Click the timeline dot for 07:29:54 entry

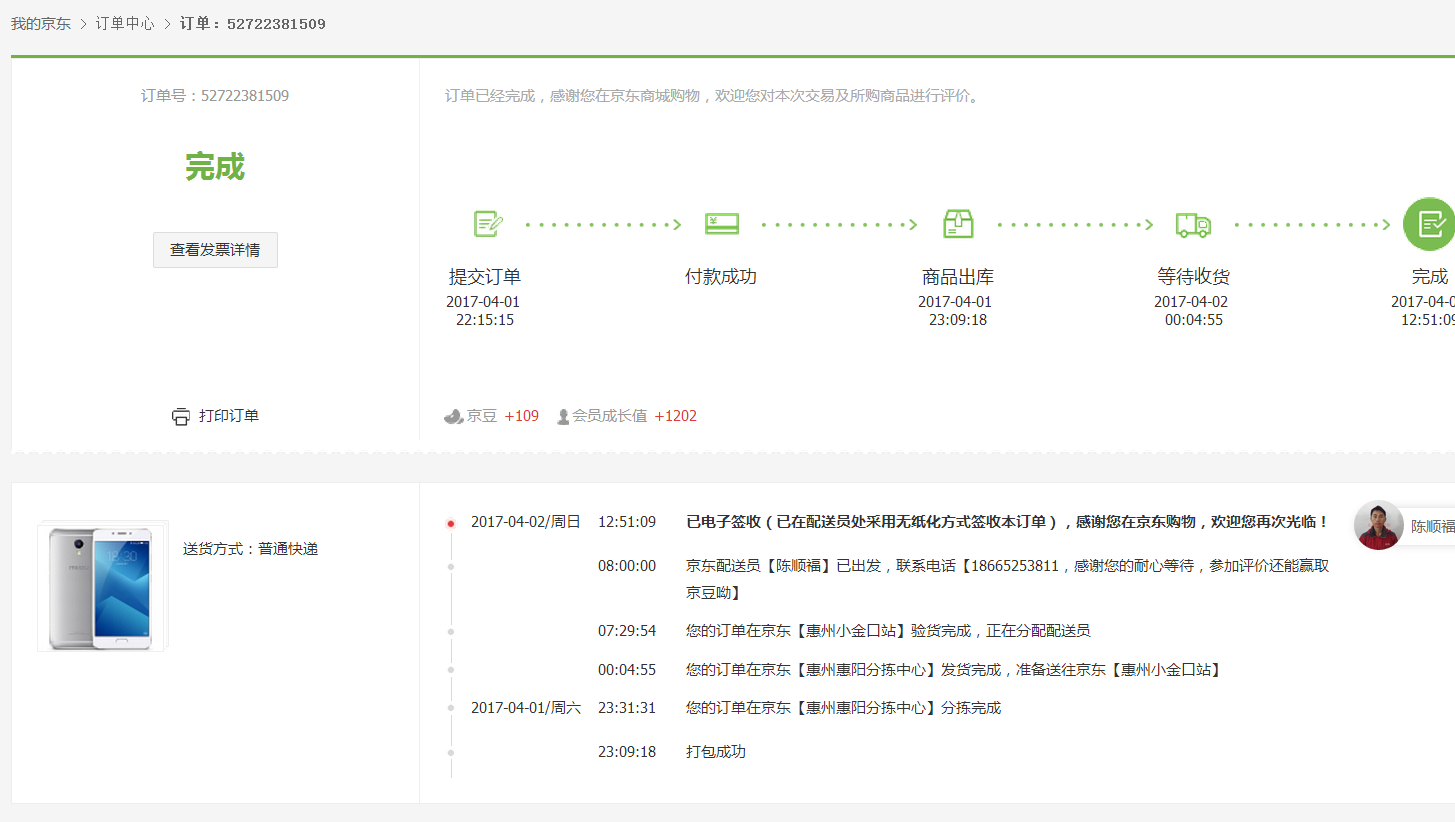pos(451,632)
